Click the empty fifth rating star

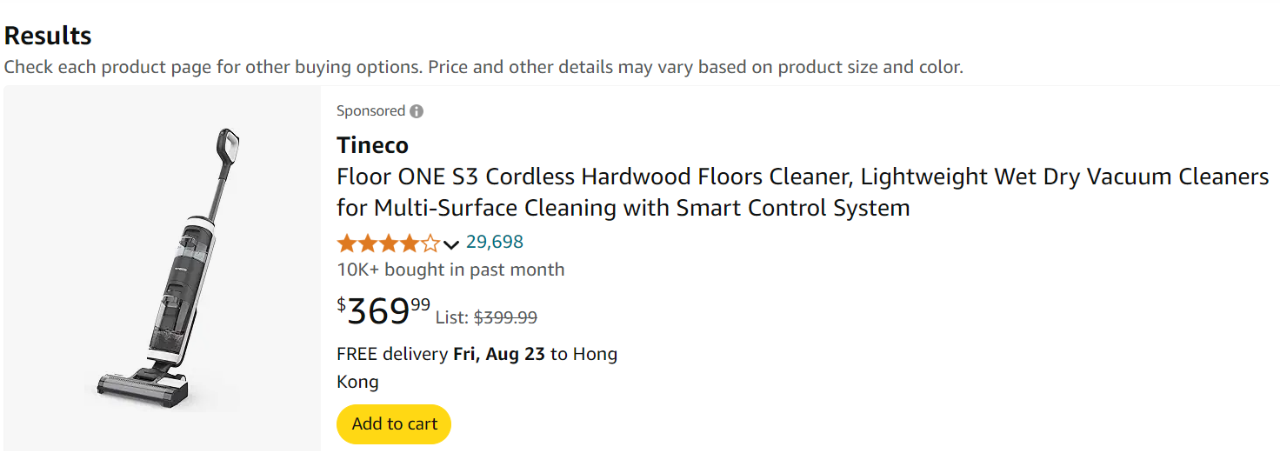431,243
